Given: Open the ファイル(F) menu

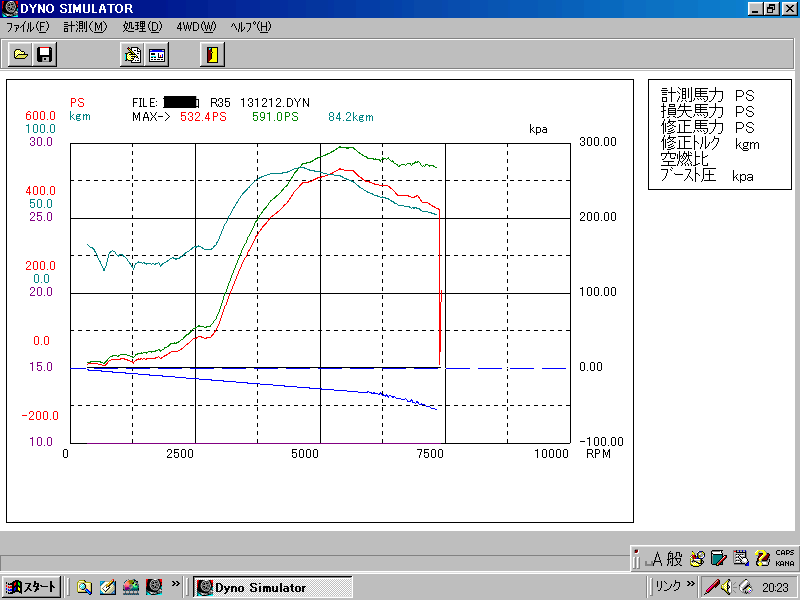Looking at the screenshot, I should pos(27,27).
